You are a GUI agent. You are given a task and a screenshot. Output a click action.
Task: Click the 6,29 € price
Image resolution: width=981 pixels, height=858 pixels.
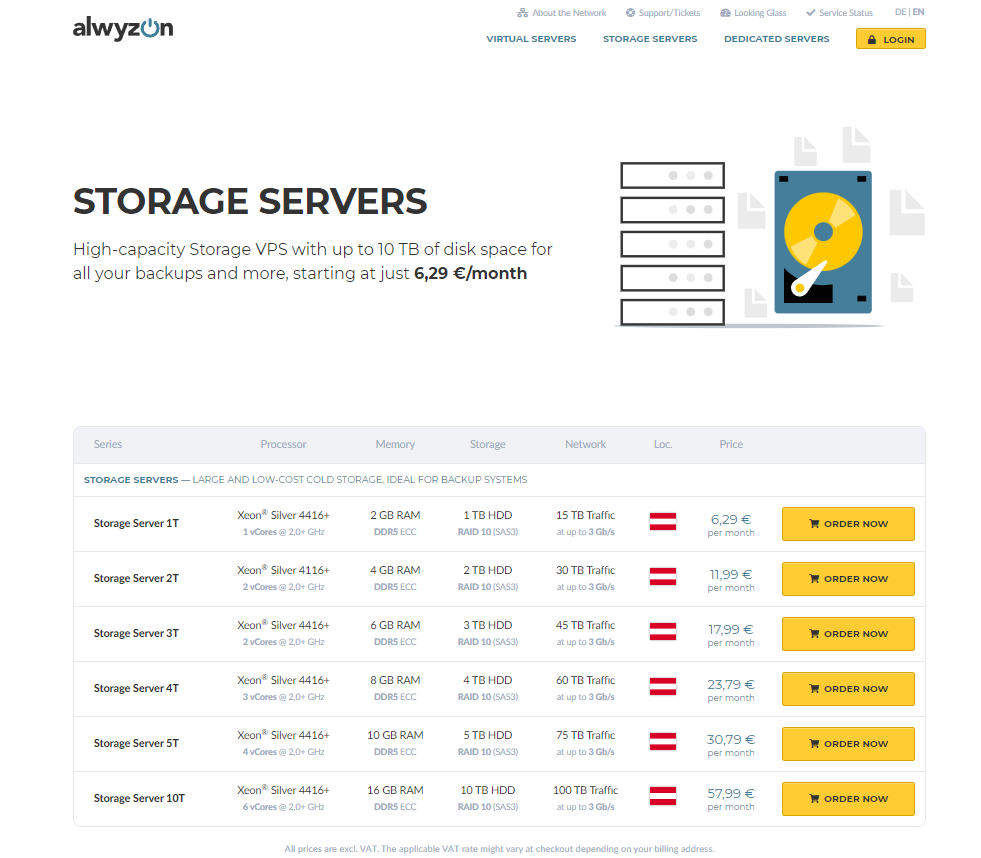click(x=731, y=519)
